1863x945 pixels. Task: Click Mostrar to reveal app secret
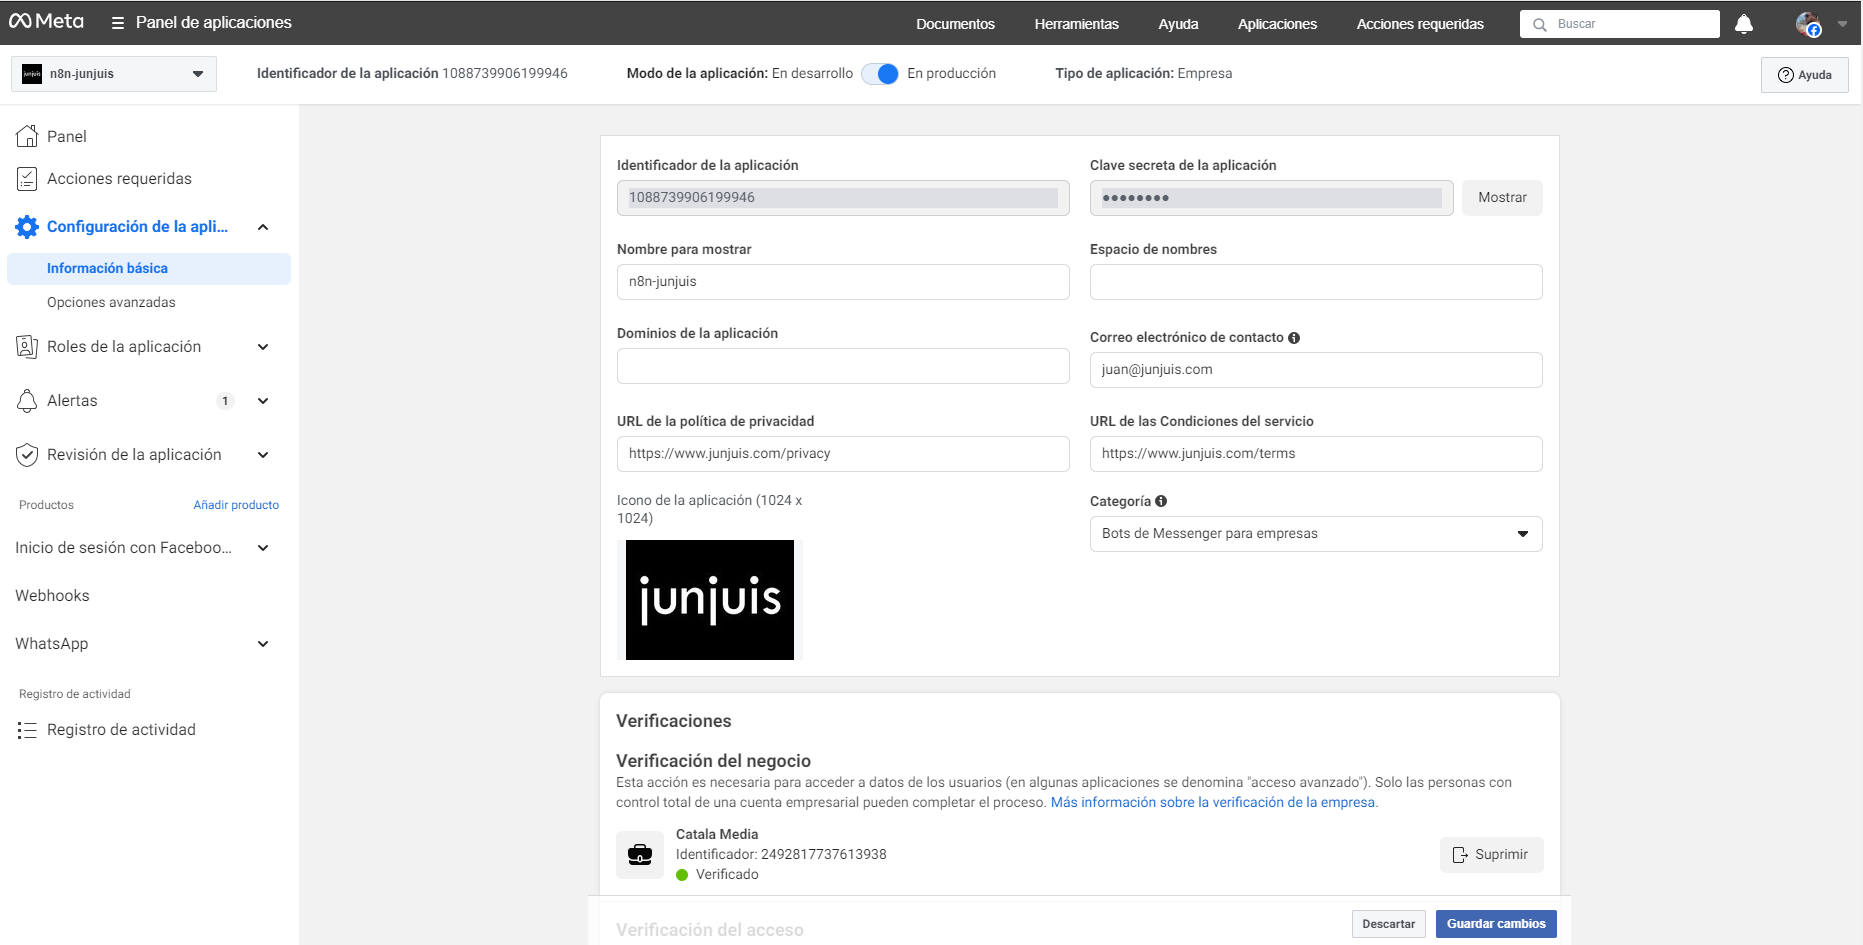click(1501, 198)
